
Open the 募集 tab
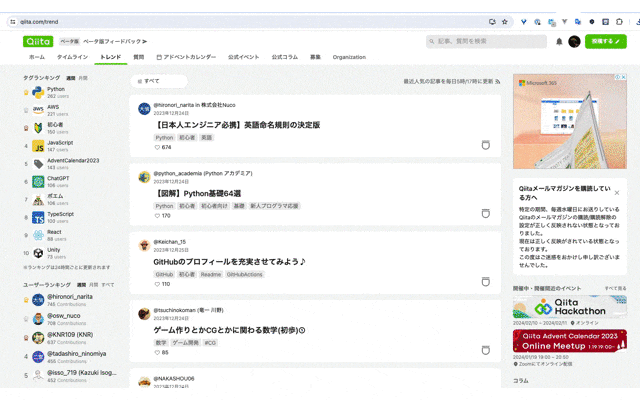pos(315,57)
